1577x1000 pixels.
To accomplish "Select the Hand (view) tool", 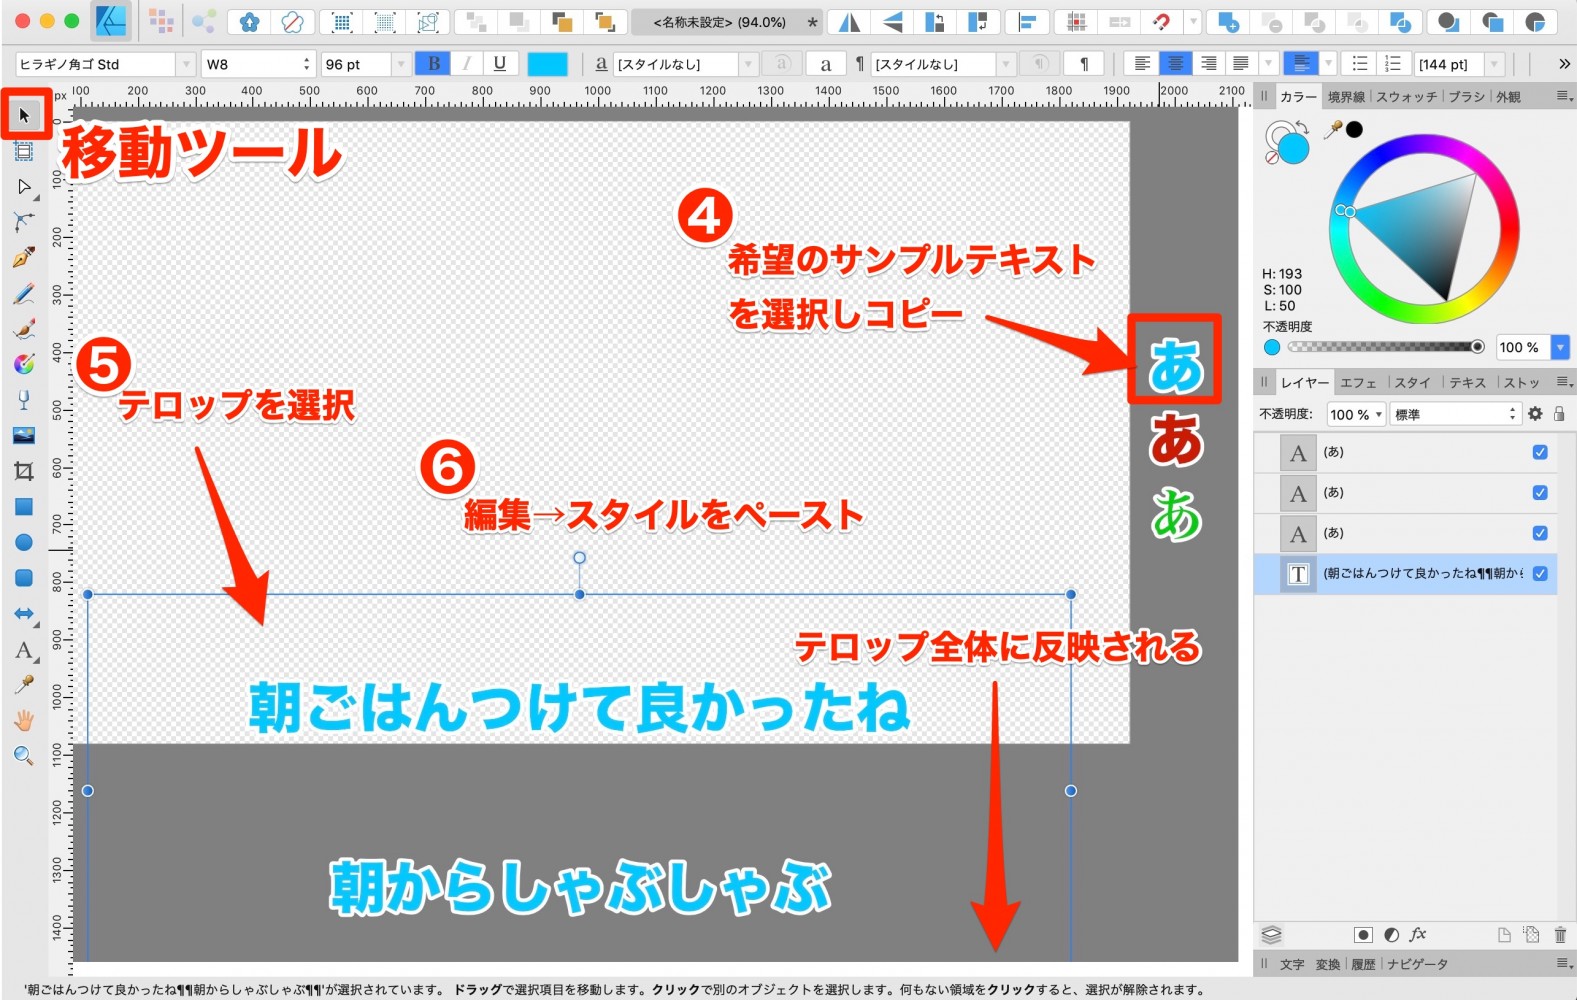I will click(24, 720).
